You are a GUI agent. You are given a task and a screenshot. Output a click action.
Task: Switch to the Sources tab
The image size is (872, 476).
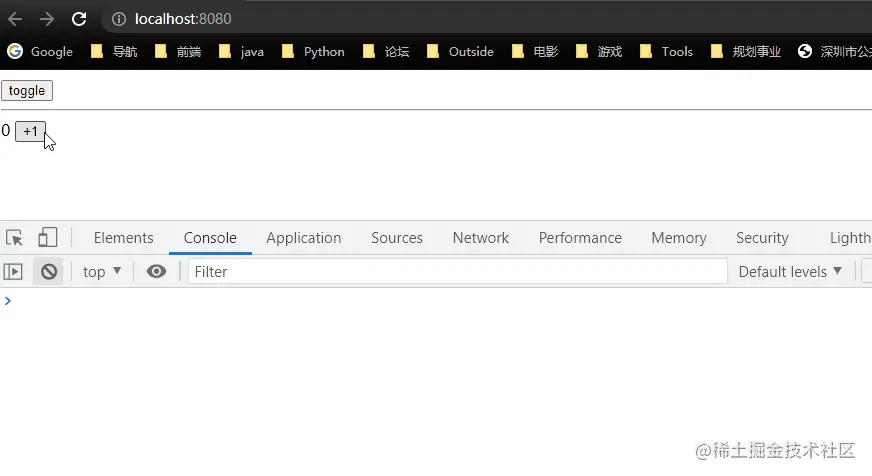(x=397, y=238)
